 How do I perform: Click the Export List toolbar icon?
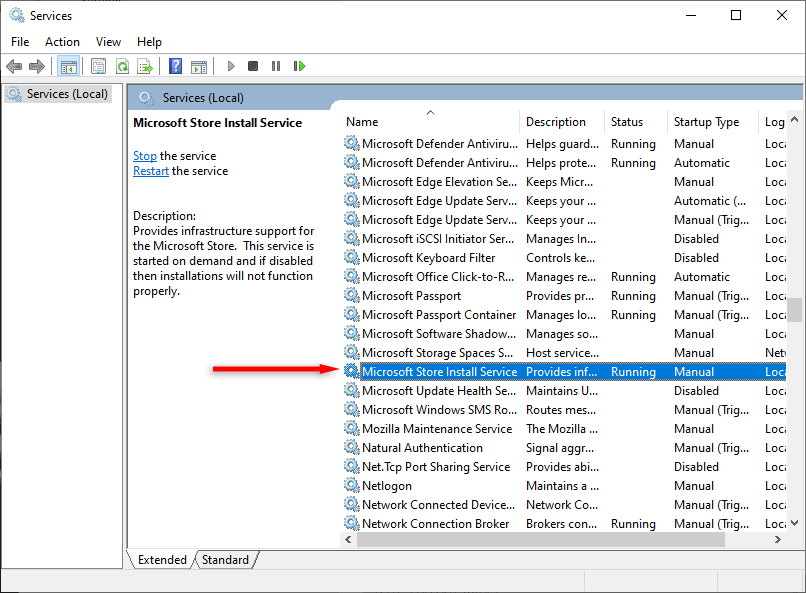145,66
